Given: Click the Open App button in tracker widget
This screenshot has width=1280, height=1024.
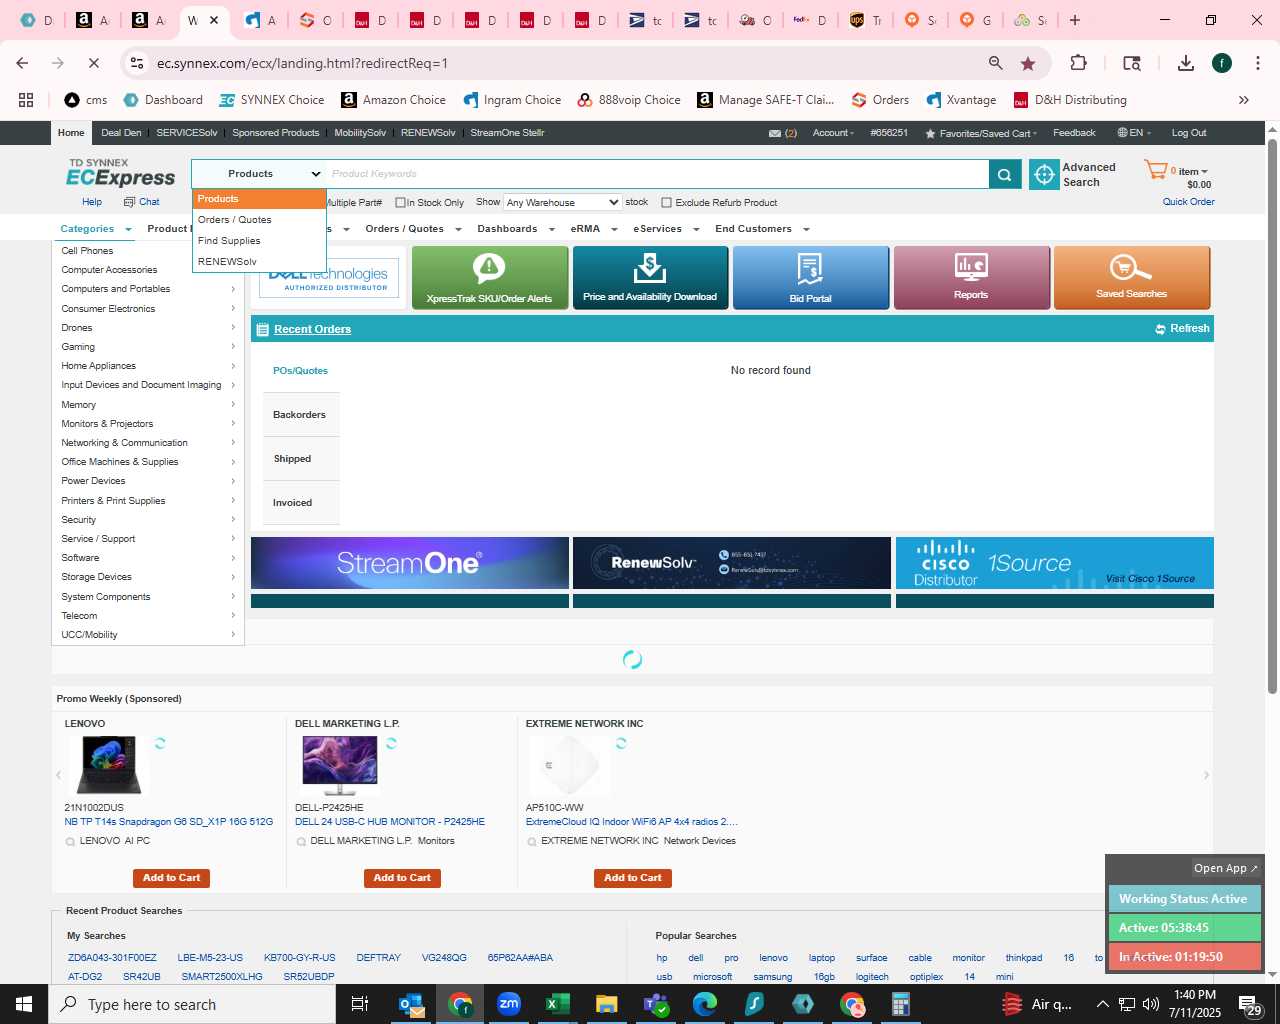Looking at the screenshot, I should pyautogui.click(x=1226, y=868).
